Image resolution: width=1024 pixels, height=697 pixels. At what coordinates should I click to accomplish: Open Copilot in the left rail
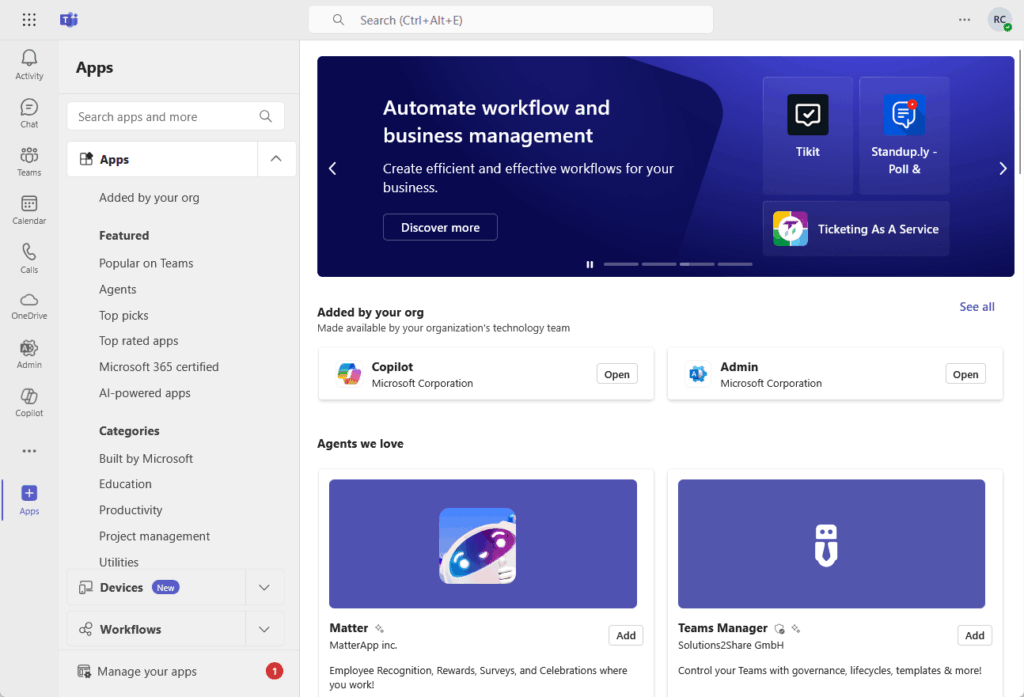click(x=29, y=402)
